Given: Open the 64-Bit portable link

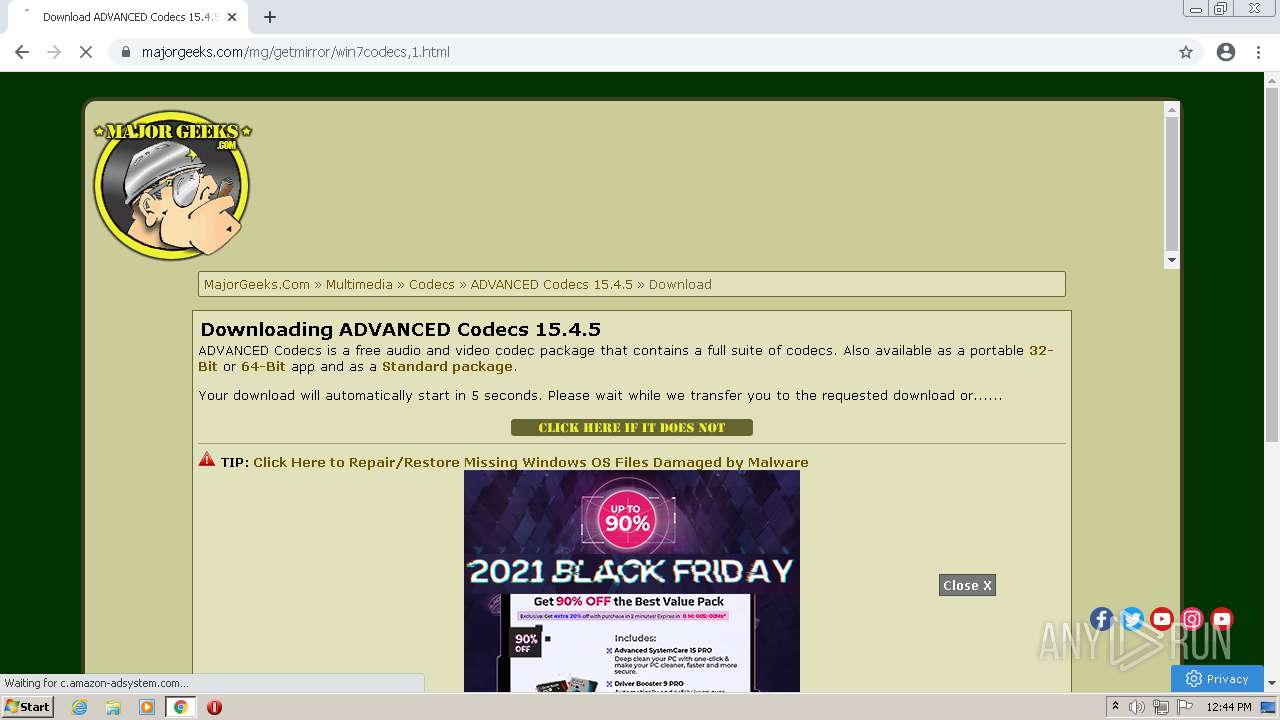Looking at the screenshot, I should [x=263, y=367].
